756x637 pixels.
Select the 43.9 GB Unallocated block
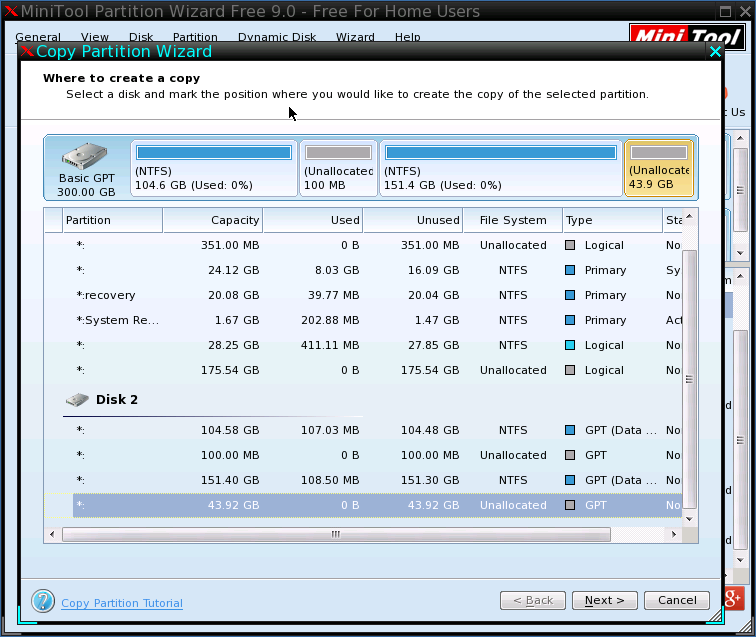coord(659,168)
